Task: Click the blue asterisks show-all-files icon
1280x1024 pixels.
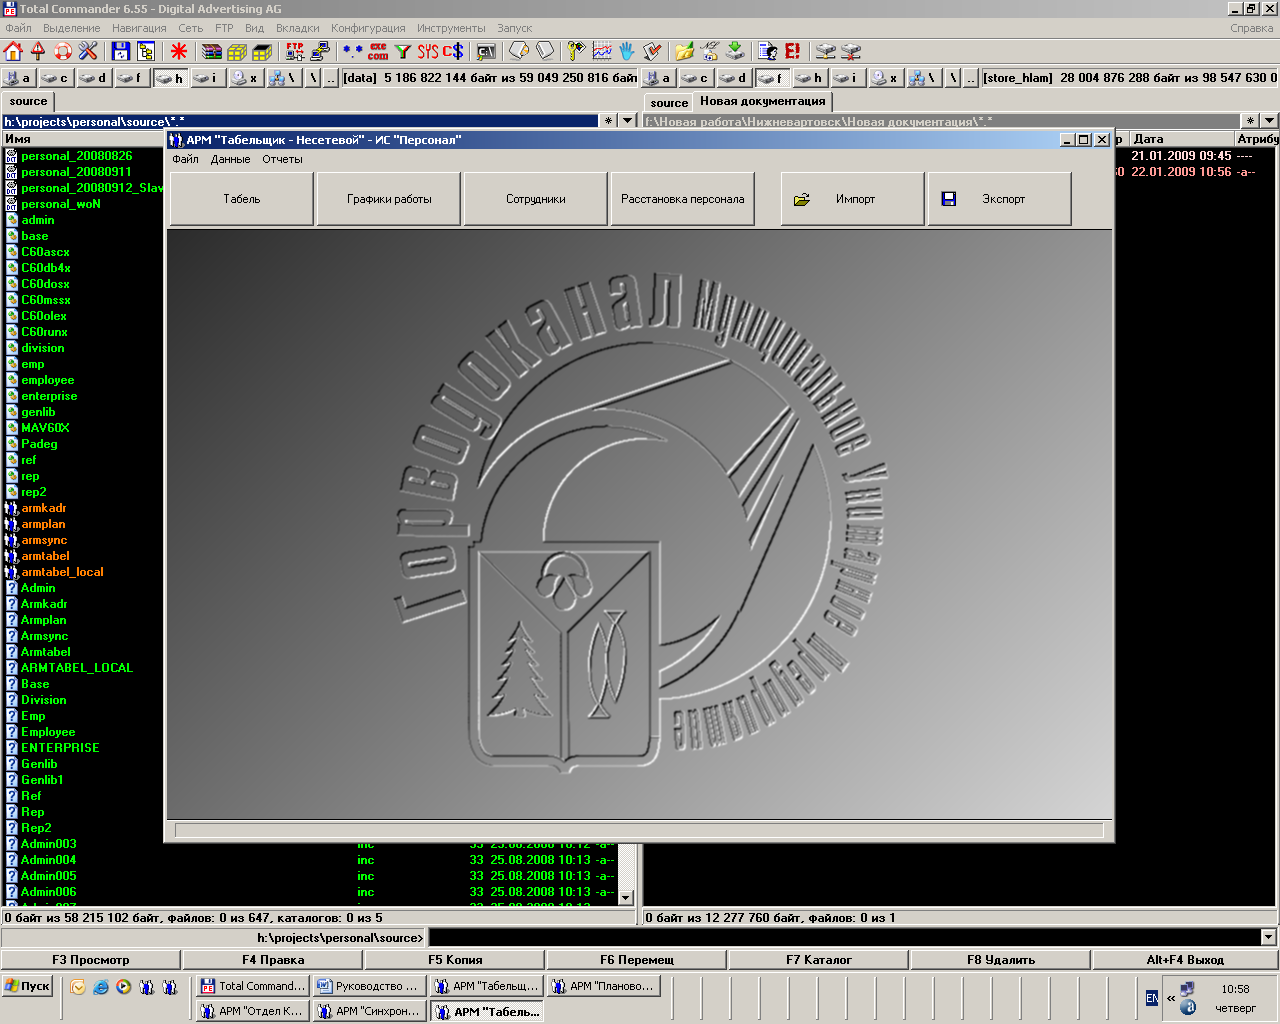Action: tap(353, 51)
